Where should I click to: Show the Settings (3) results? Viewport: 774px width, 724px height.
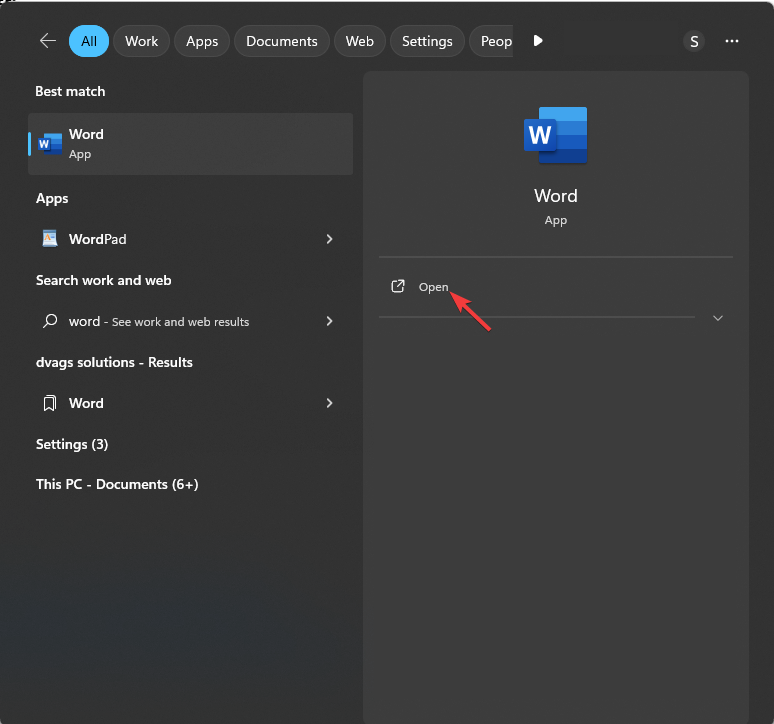point(72,444)
